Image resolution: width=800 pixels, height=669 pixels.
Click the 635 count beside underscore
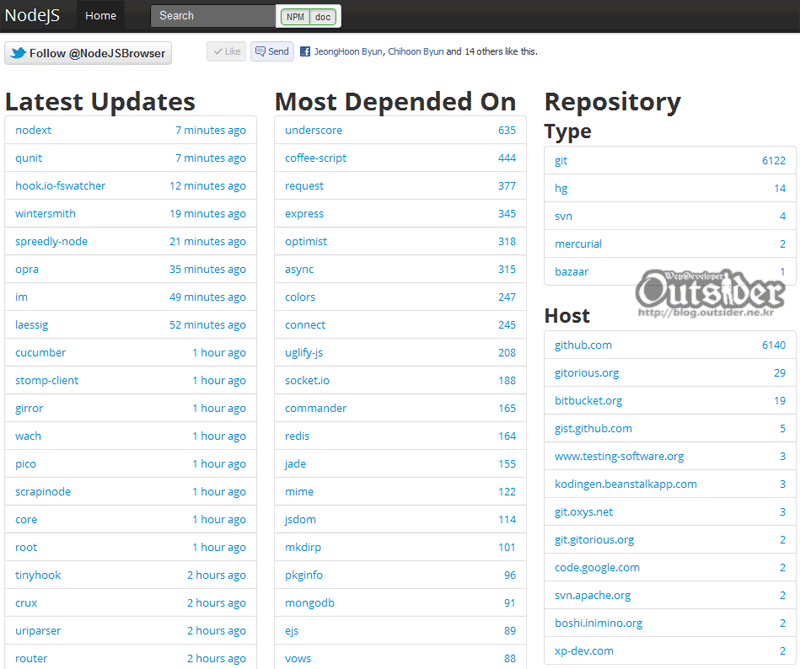(507, 130)
